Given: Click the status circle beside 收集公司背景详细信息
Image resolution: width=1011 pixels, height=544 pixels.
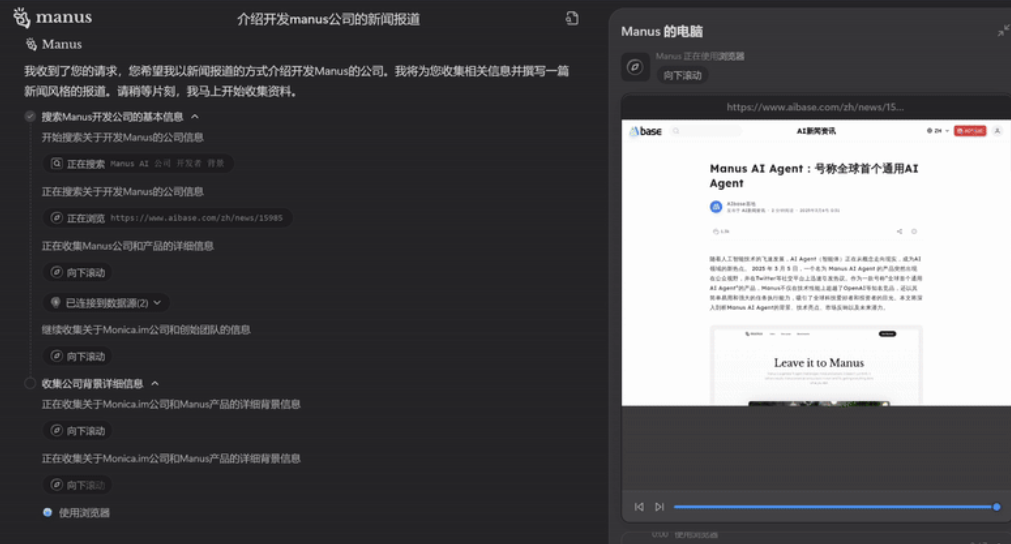Looking at the screenshot, I should [30, 383].
